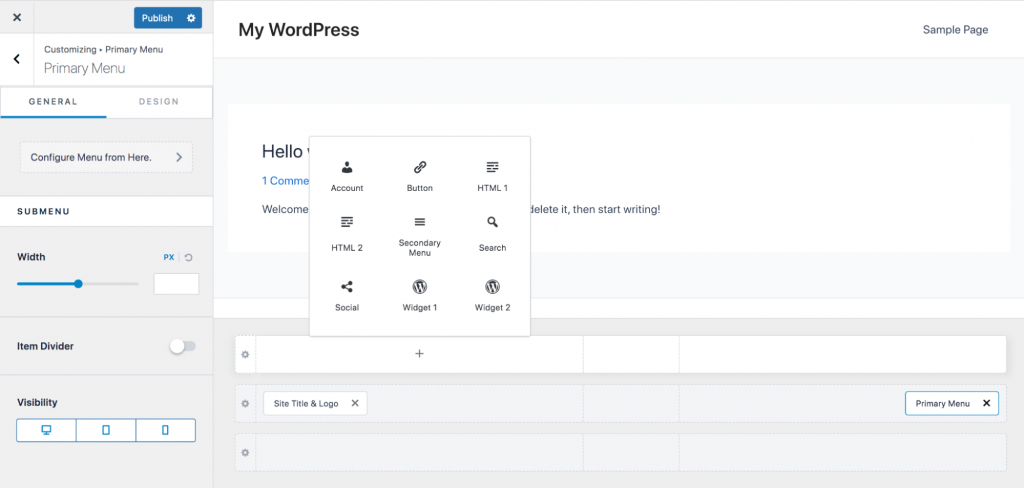Image resolution: width=1024 pixels, height=488 pixels.
Task: Select the HTML 1 element icon
Action: click(492, 167)
